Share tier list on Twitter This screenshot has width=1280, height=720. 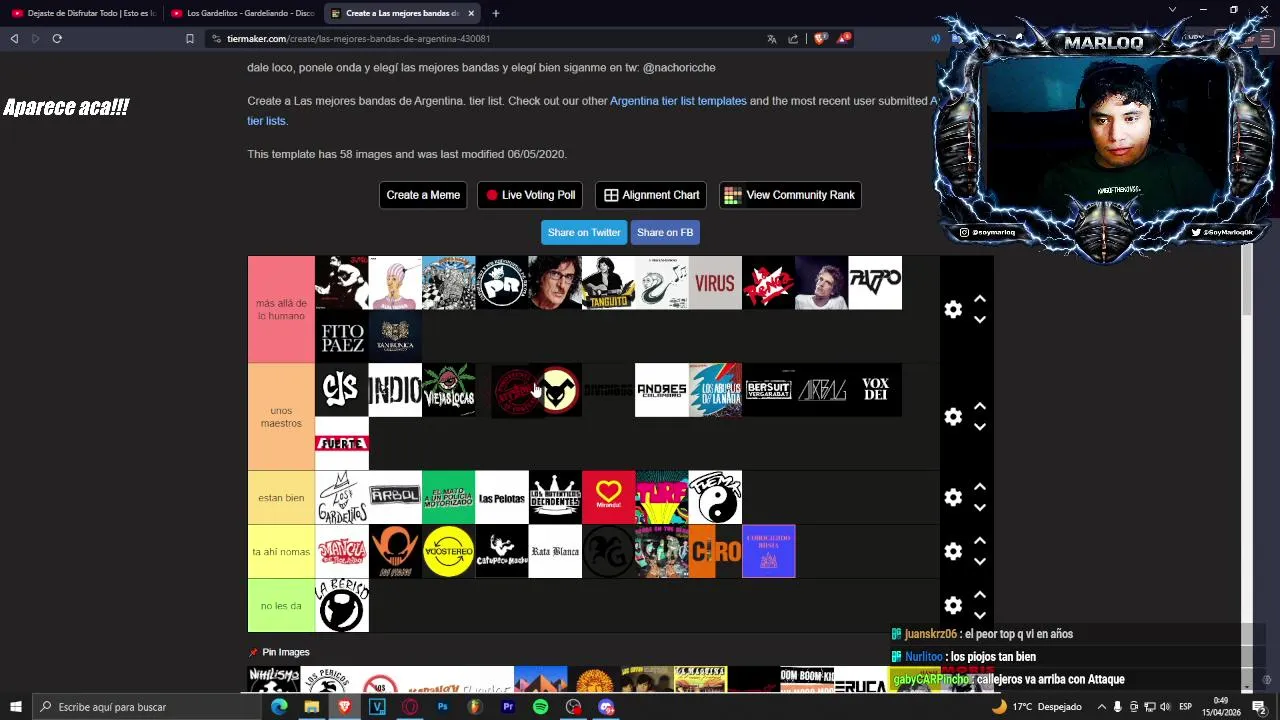click(584, 232)
